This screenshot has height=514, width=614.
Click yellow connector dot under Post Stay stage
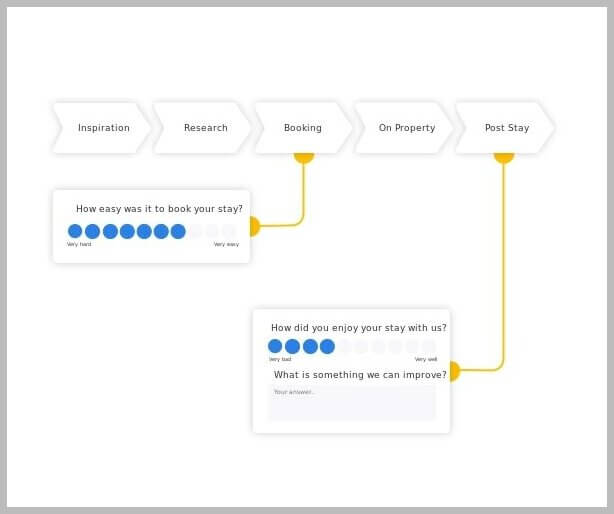(504, 155)
